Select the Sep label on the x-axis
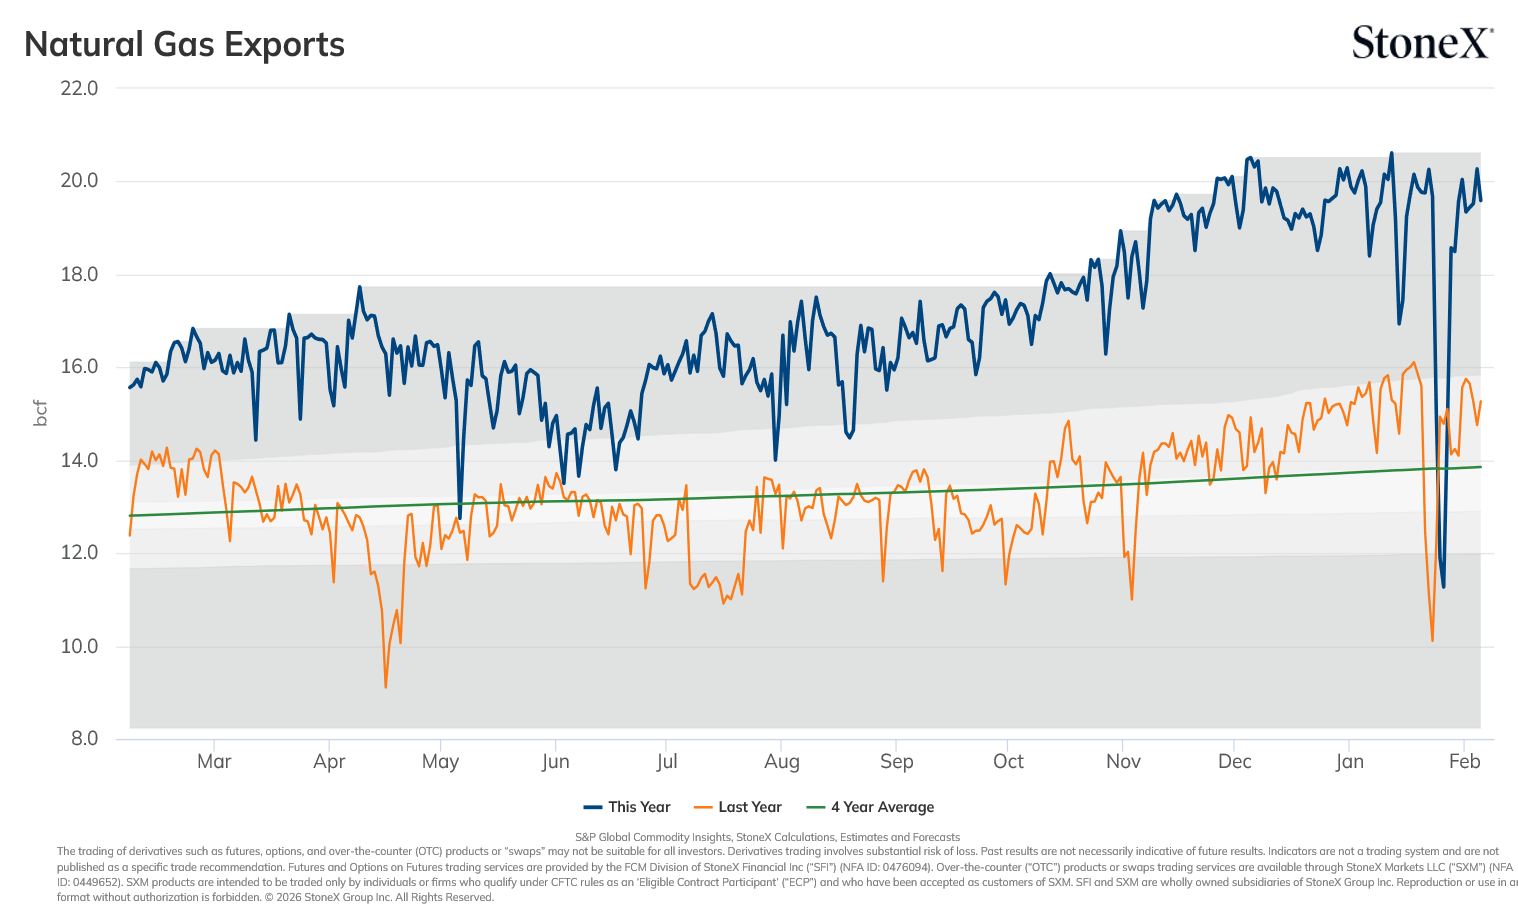The width and height of the screenshot is (1518, 911). click(897, 761)
